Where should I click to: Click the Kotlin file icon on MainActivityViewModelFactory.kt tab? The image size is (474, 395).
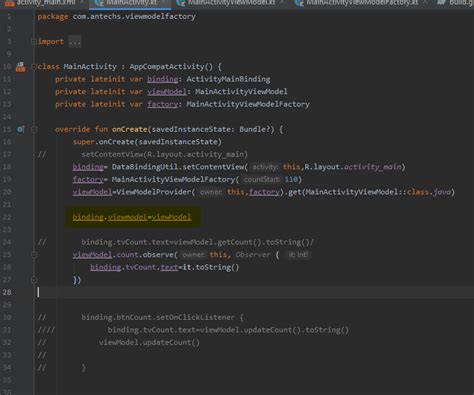tap(299, 3)
